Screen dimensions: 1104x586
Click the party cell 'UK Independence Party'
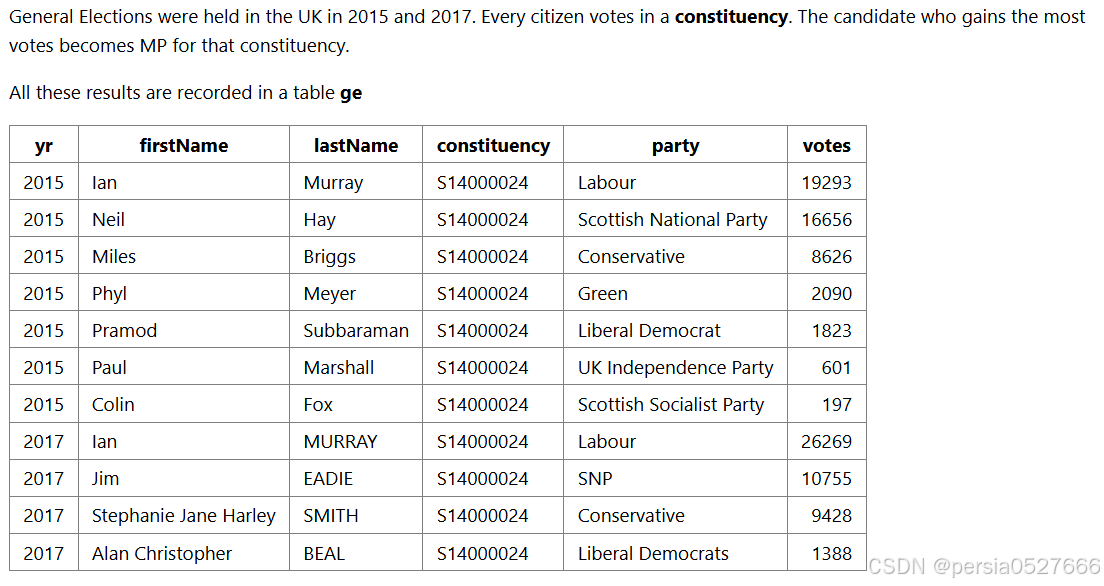pos(675,368)
